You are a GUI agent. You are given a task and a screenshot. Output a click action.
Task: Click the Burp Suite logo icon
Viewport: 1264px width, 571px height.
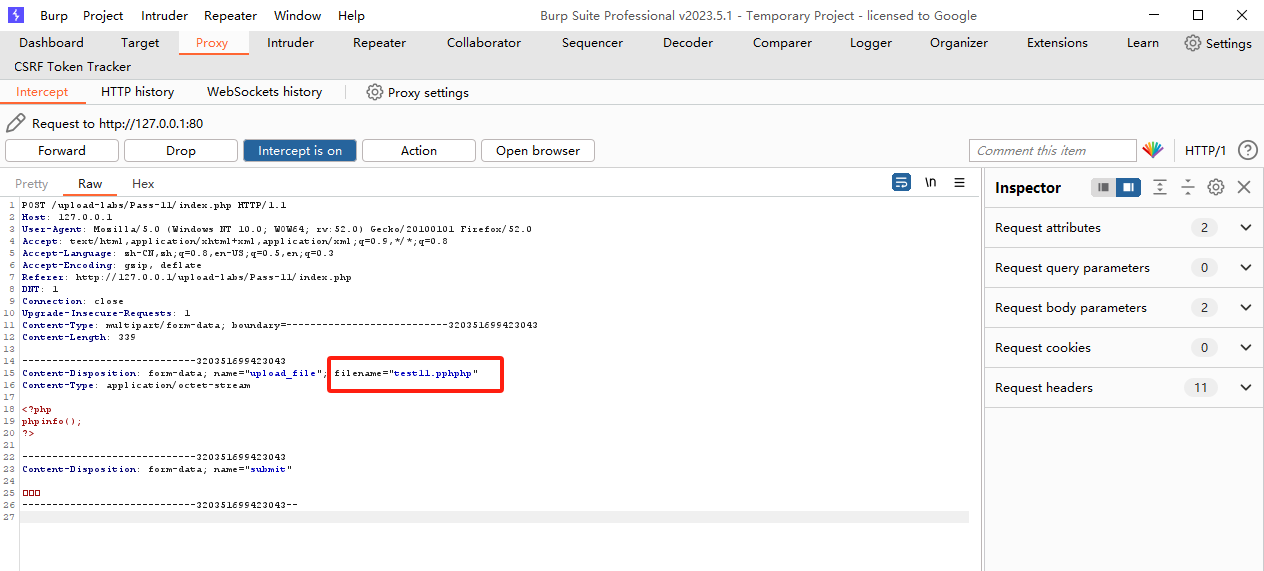pos(16,15)
